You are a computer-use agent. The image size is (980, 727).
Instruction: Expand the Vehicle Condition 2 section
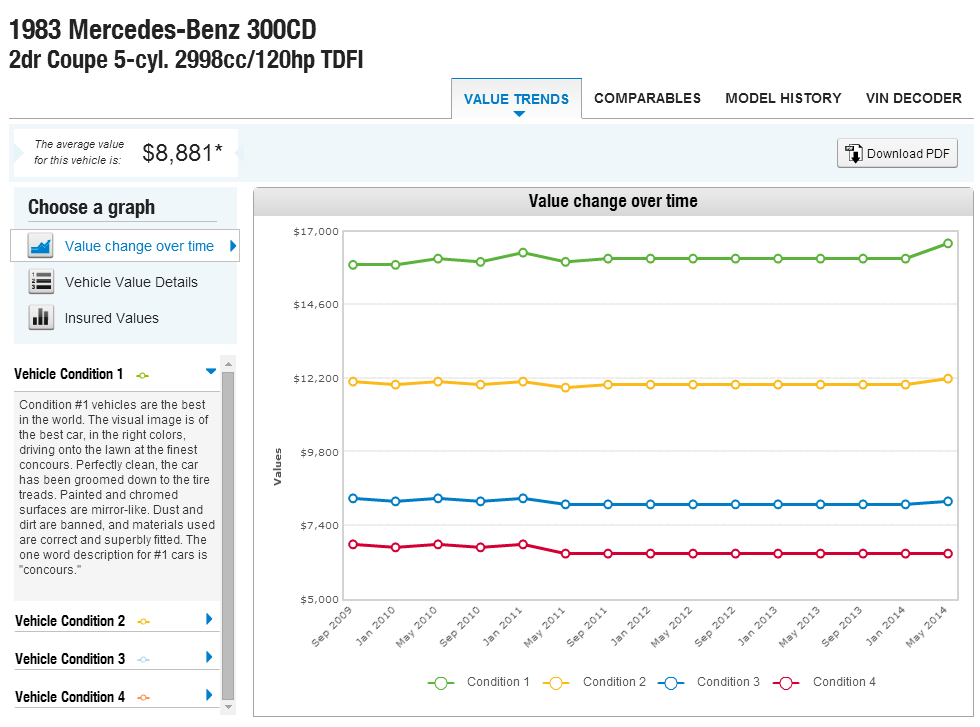click(209, 619)
